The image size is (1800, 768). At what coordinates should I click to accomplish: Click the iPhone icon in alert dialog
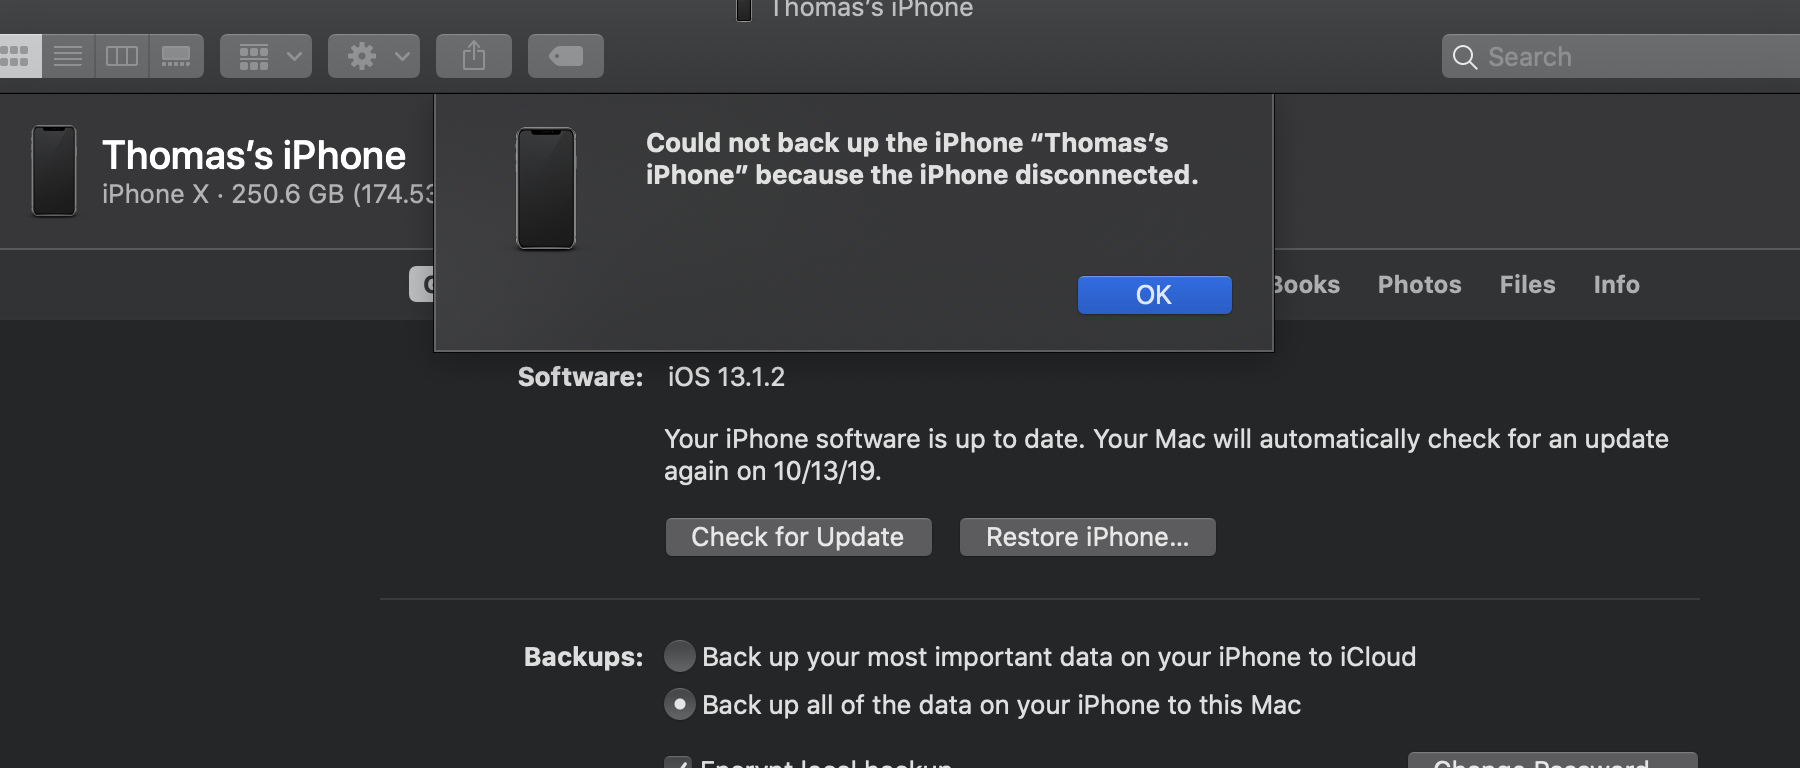pos(545,188)
